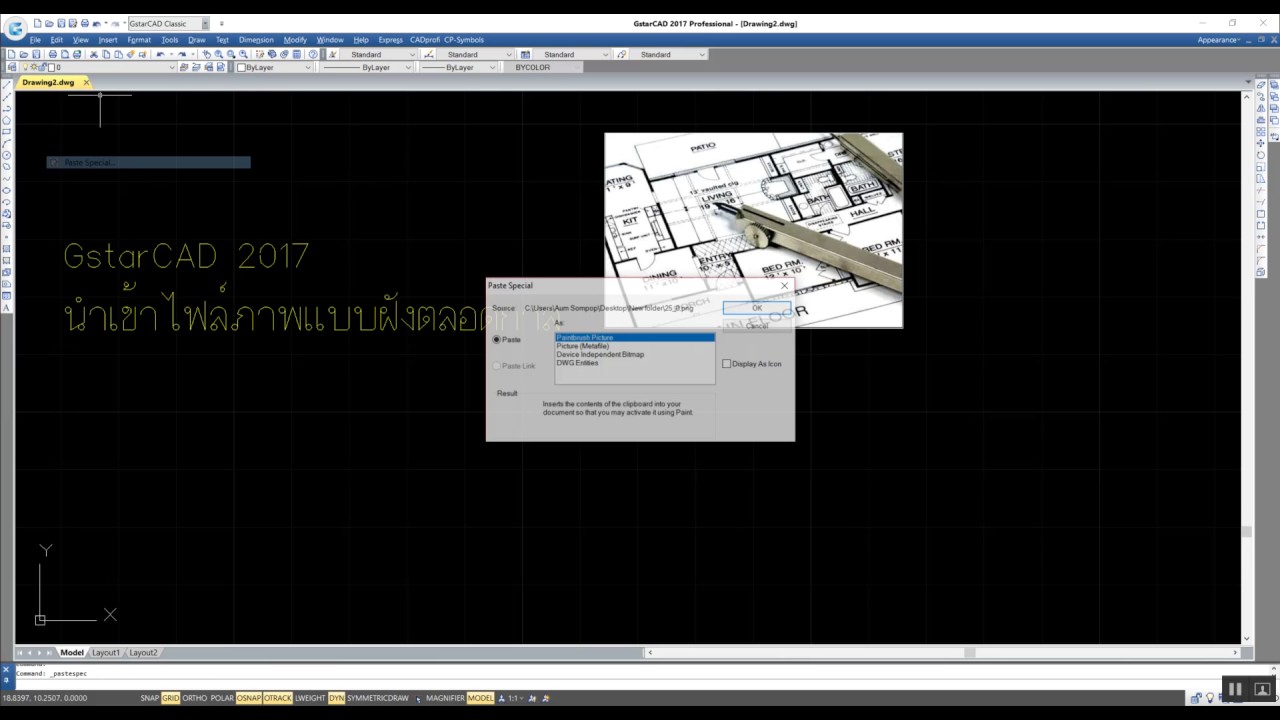The image size is (1280, 720).
Task: Open the Edit menu
Action: point(57,40)
